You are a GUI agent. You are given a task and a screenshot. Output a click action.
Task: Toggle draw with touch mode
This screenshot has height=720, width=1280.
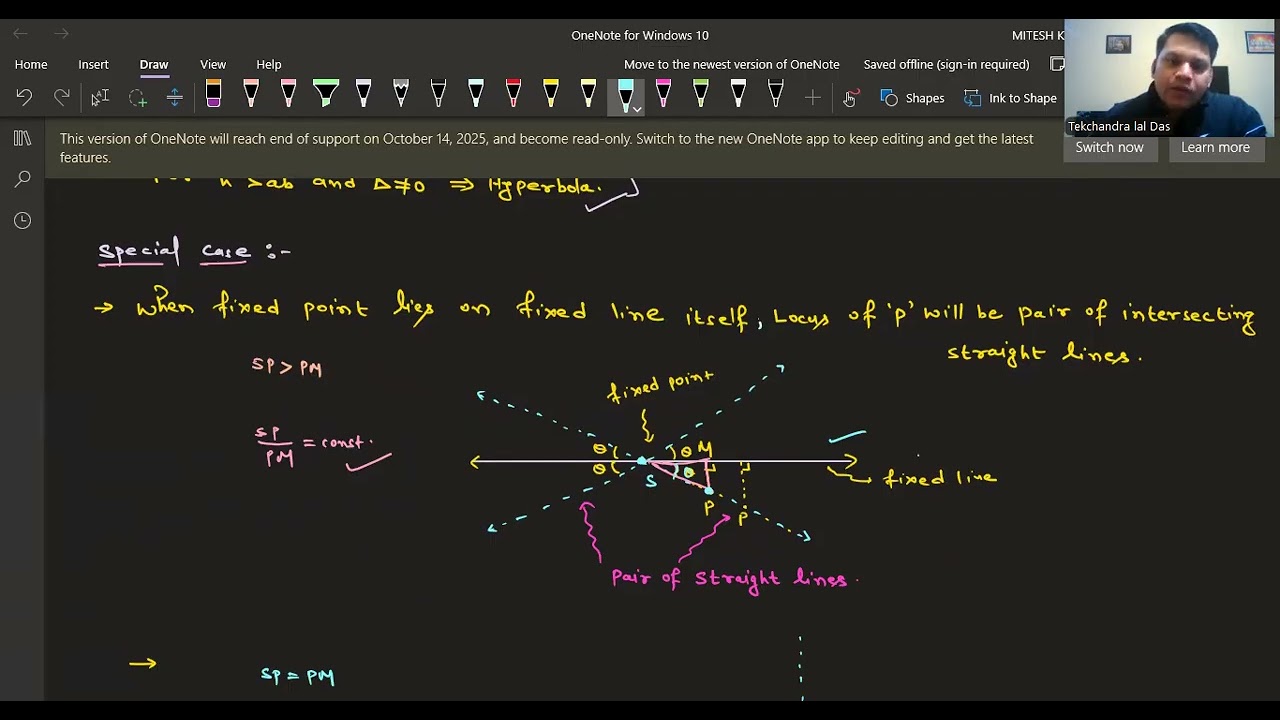(850, 98)
